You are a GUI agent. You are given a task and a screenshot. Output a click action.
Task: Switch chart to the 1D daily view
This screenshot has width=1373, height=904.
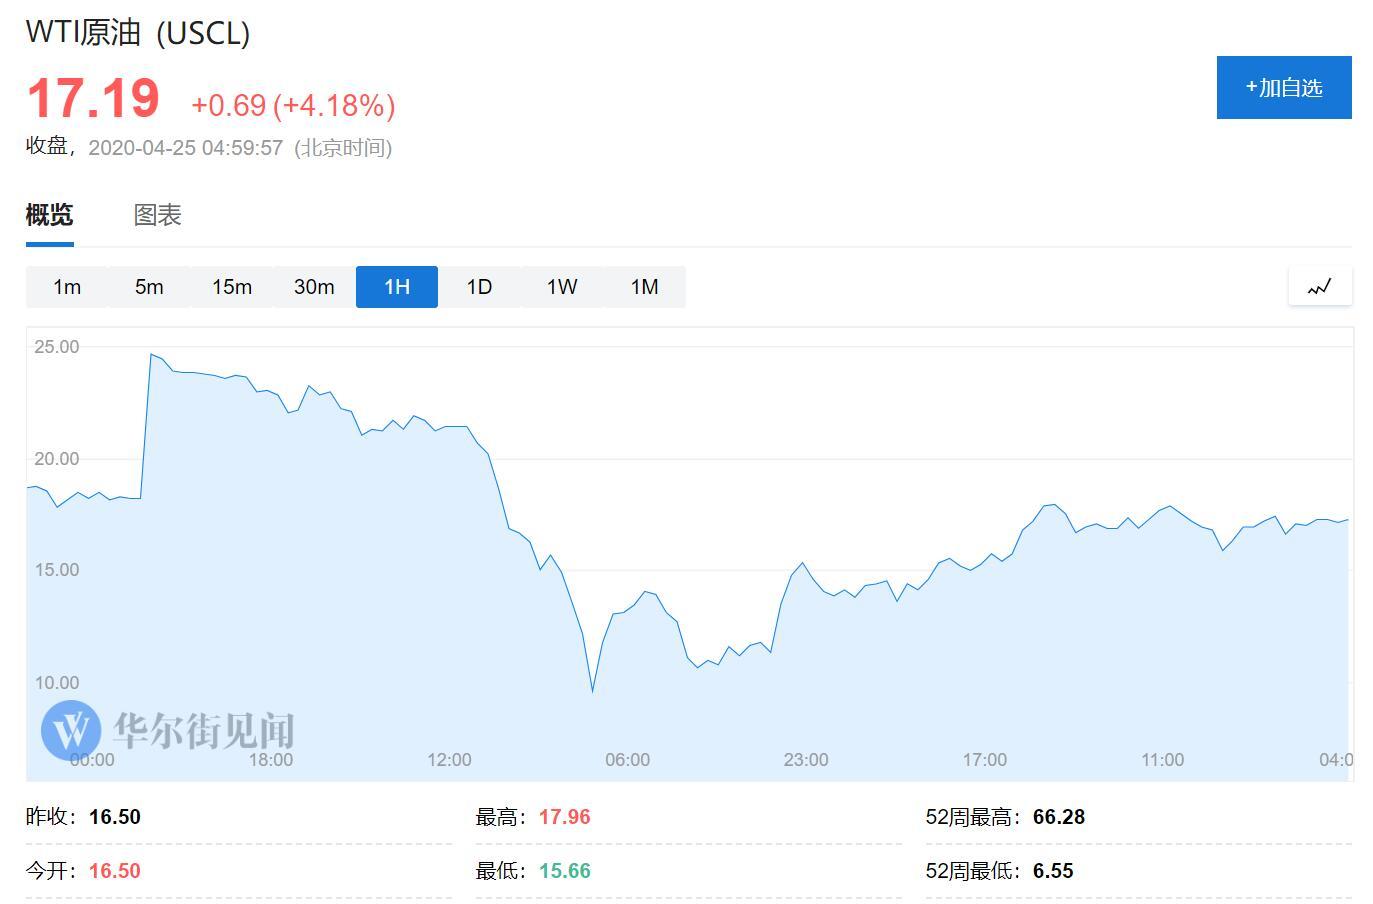pyautogui.click(x=479, y=286)
